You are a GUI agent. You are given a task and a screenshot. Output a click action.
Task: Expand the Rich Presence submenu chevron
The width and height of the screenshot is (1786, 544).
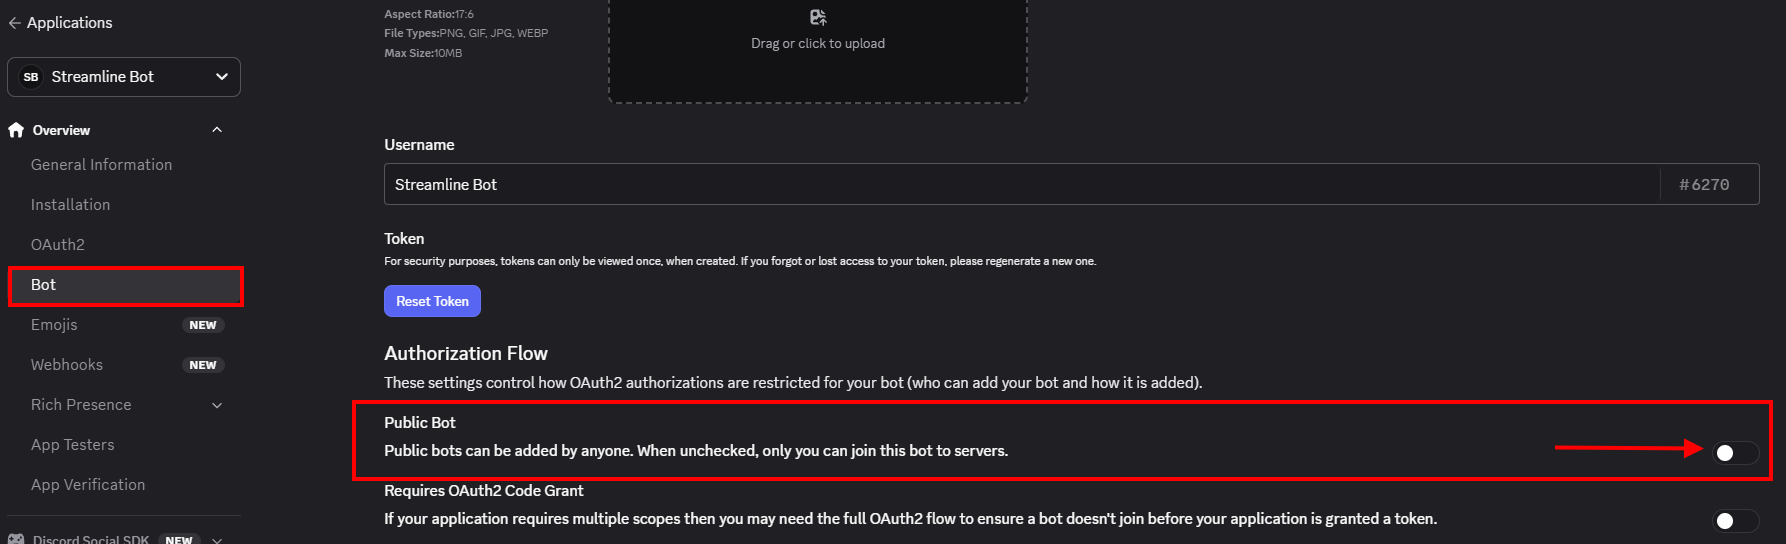(x=217, y=405)
